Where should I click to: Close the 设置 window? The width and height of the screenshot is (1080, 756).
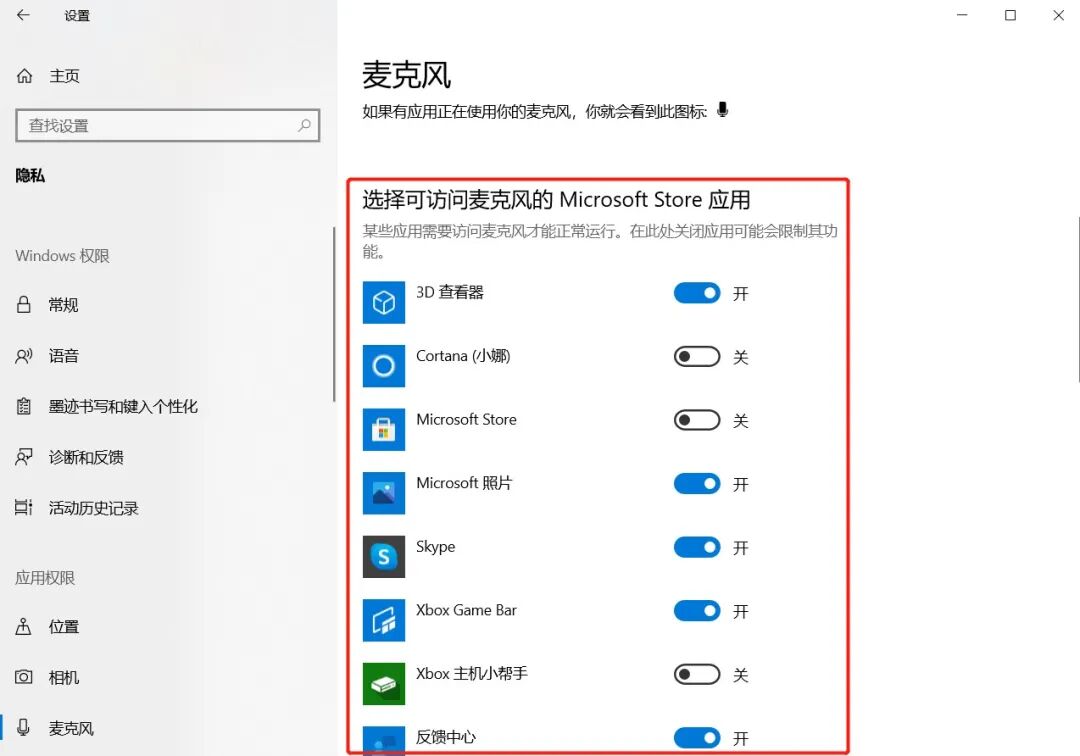click(1059, 15)
